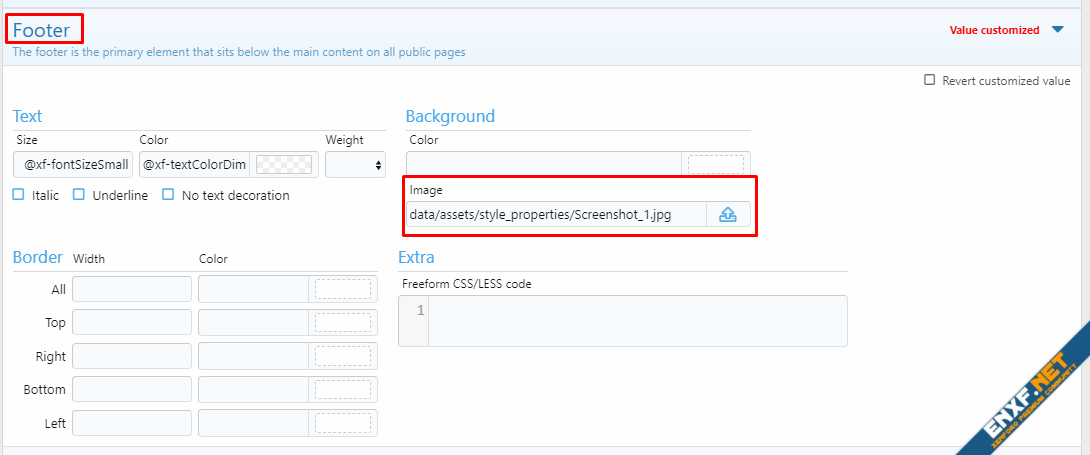This screenshot has height=455, width=1090.
Task: Enable the Revert customized value checkbox
Action: [930, 80]
